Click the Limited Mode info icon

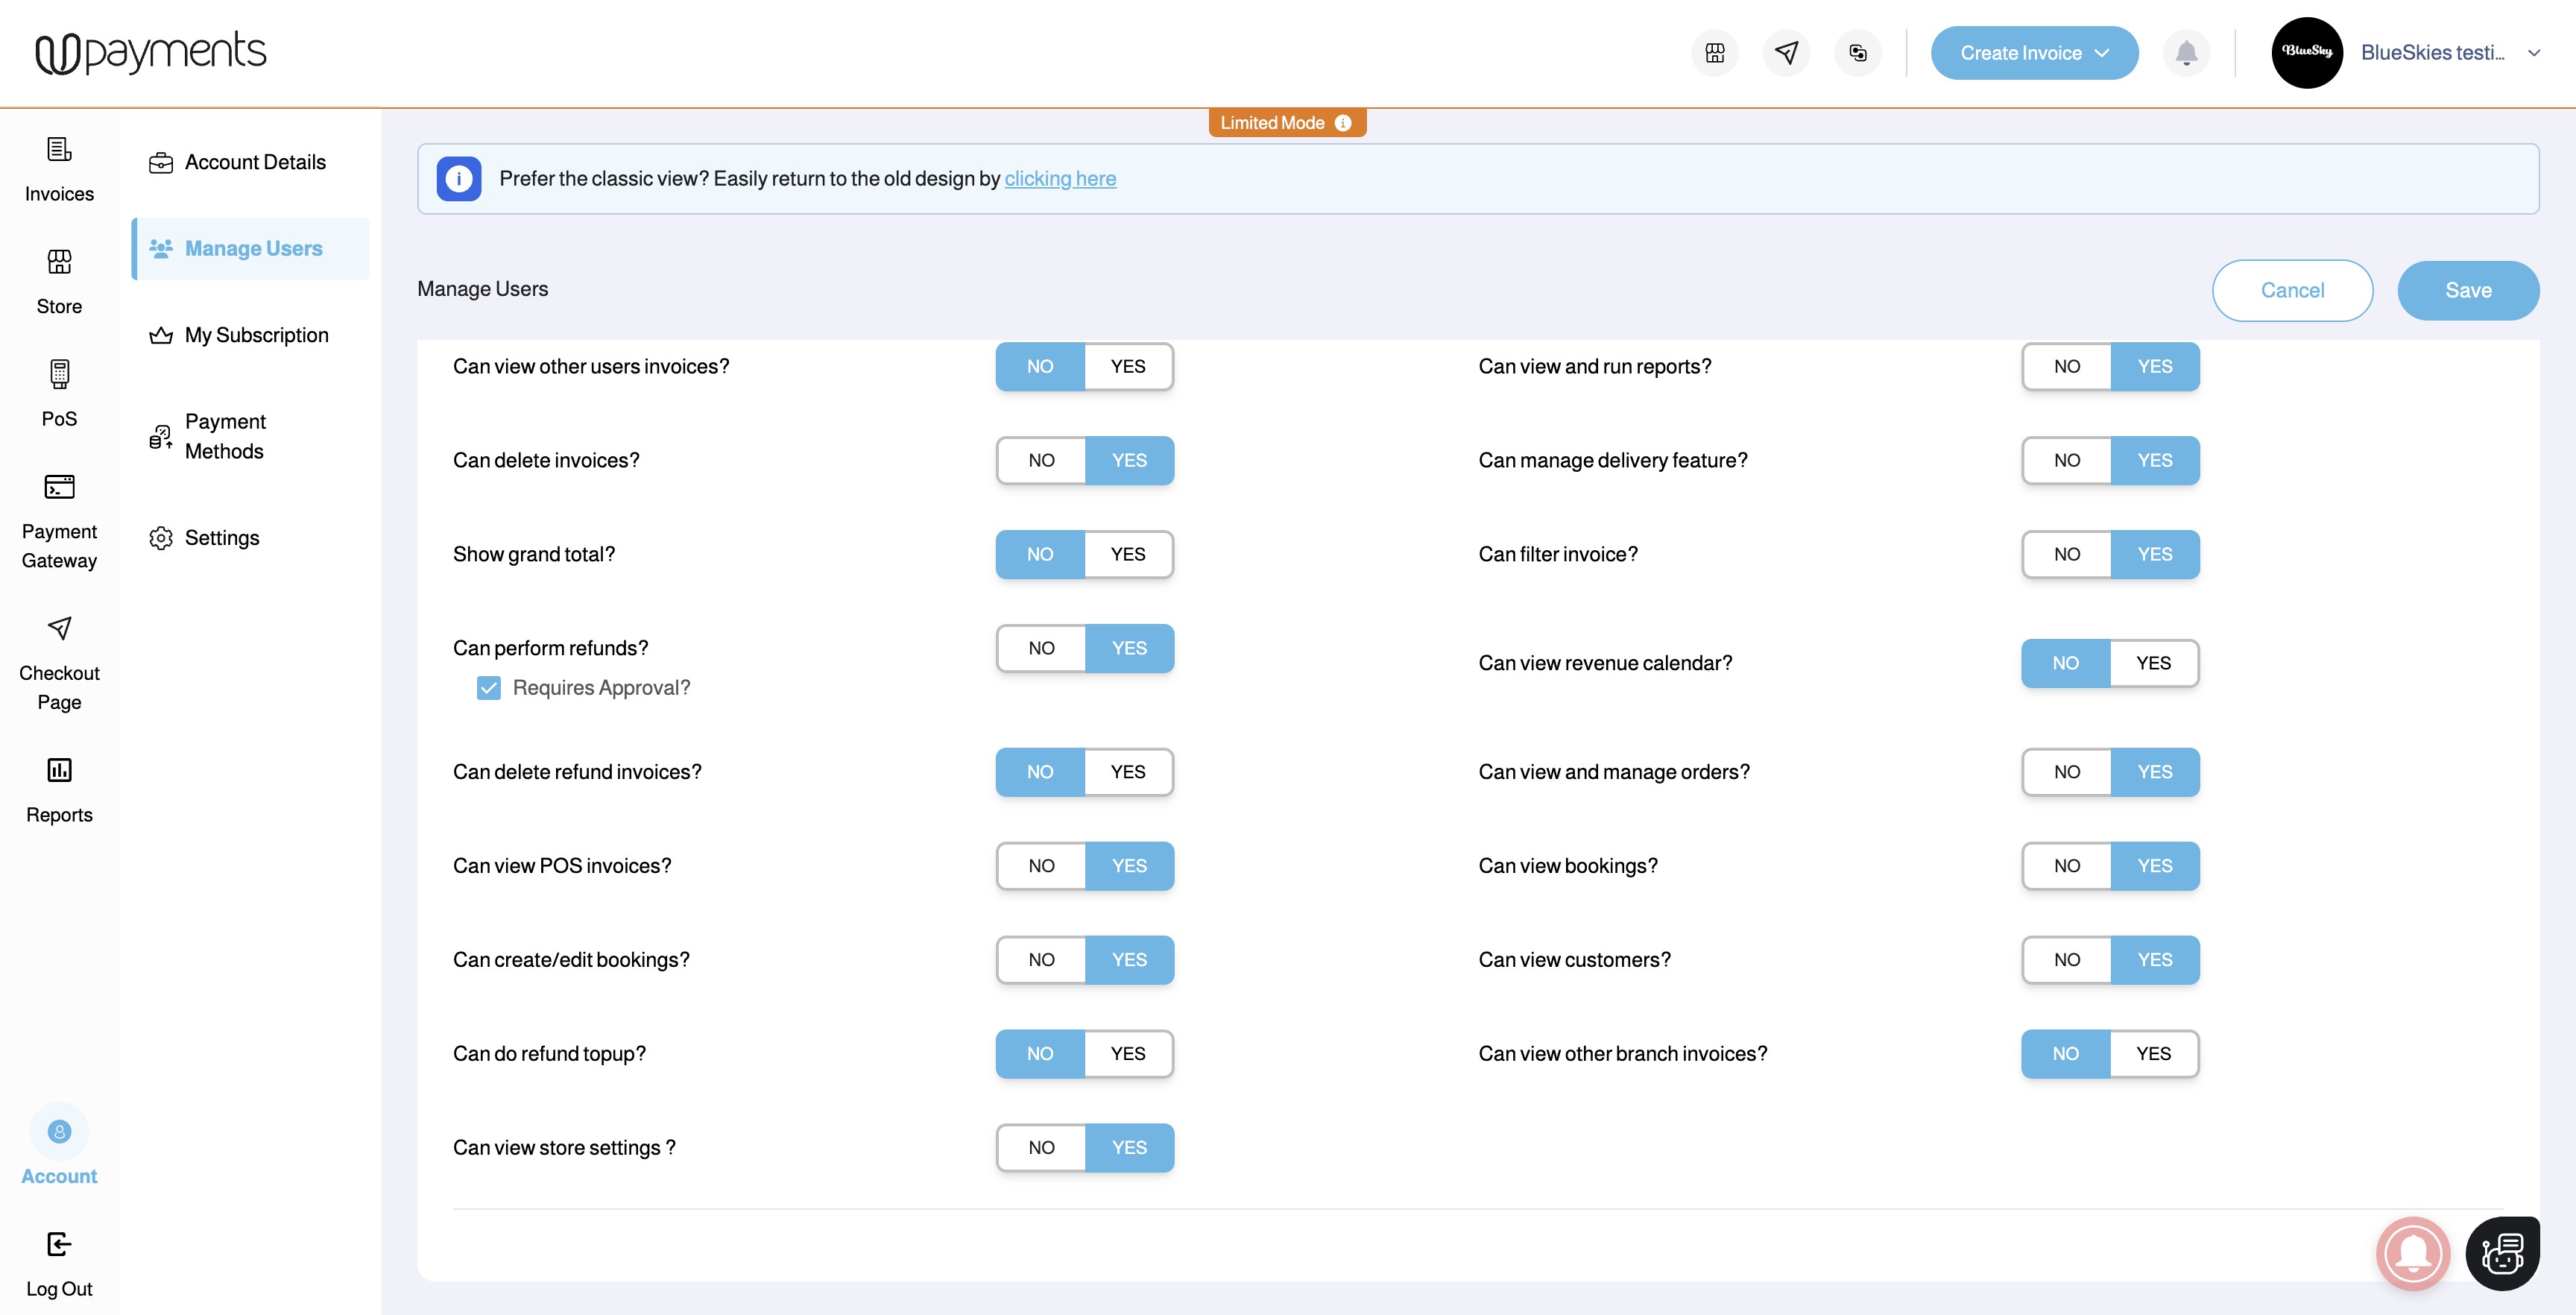click(x=1343, y=123)
